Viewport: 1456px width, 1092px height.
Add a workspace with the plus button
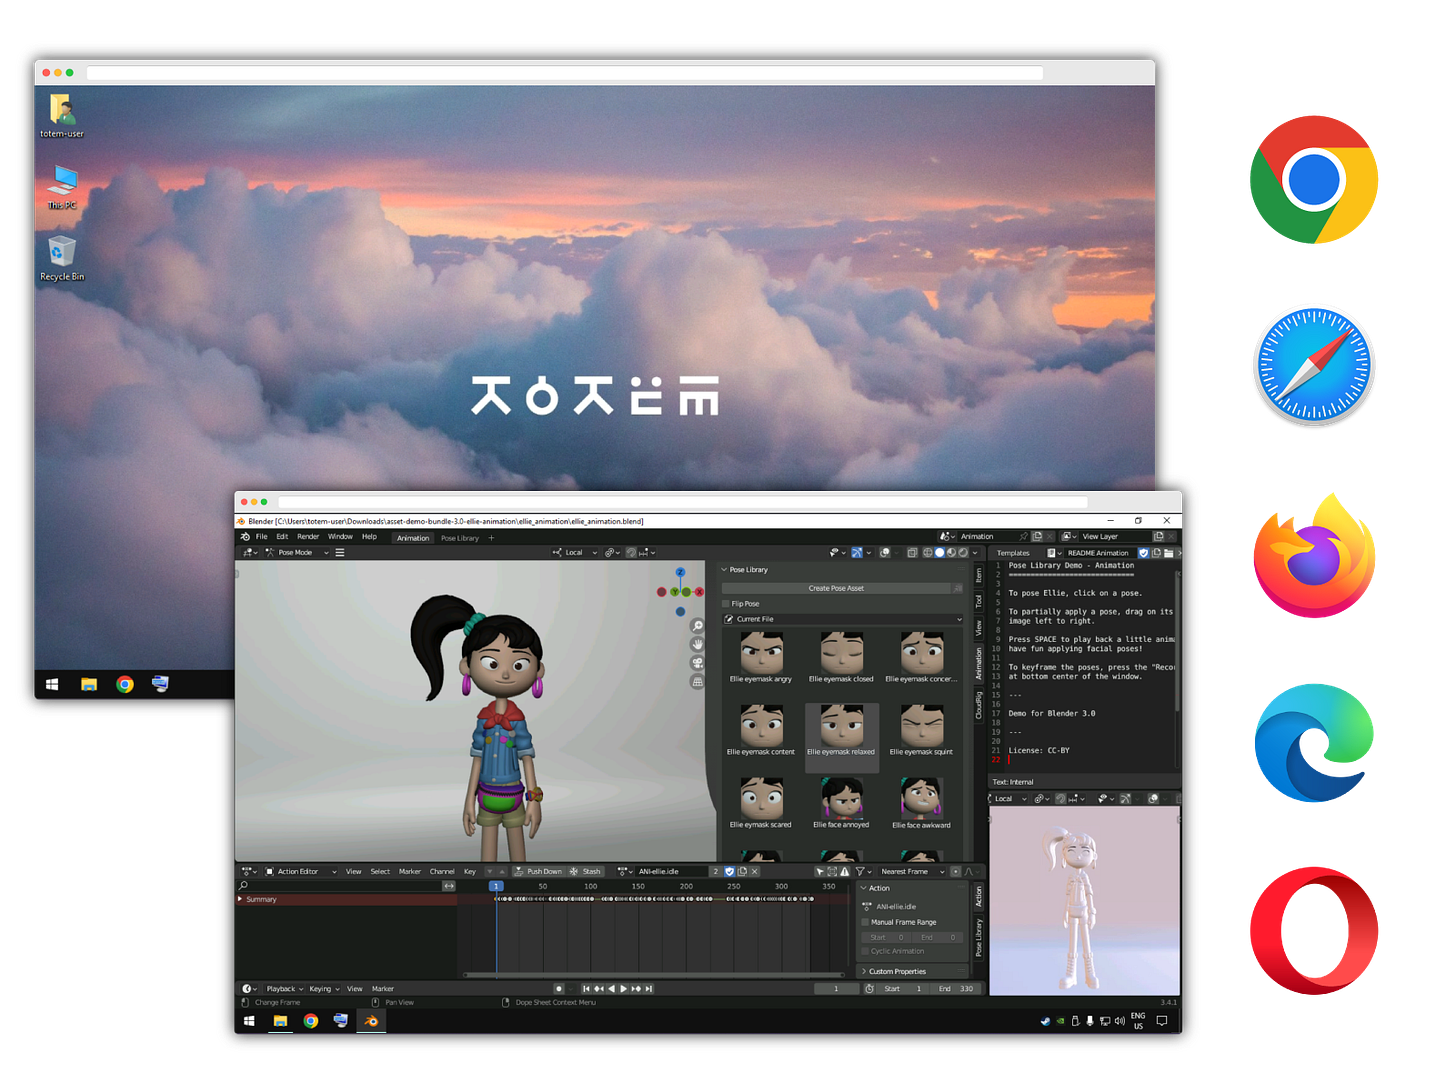pyautogui.click(x=491, y=538)
